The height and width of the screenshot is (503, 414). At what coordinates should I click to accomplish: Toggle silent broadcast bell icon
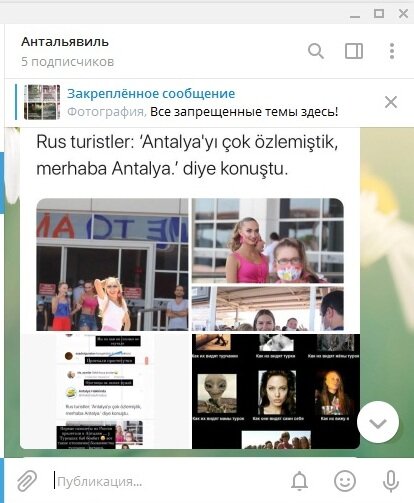(299, 481)
